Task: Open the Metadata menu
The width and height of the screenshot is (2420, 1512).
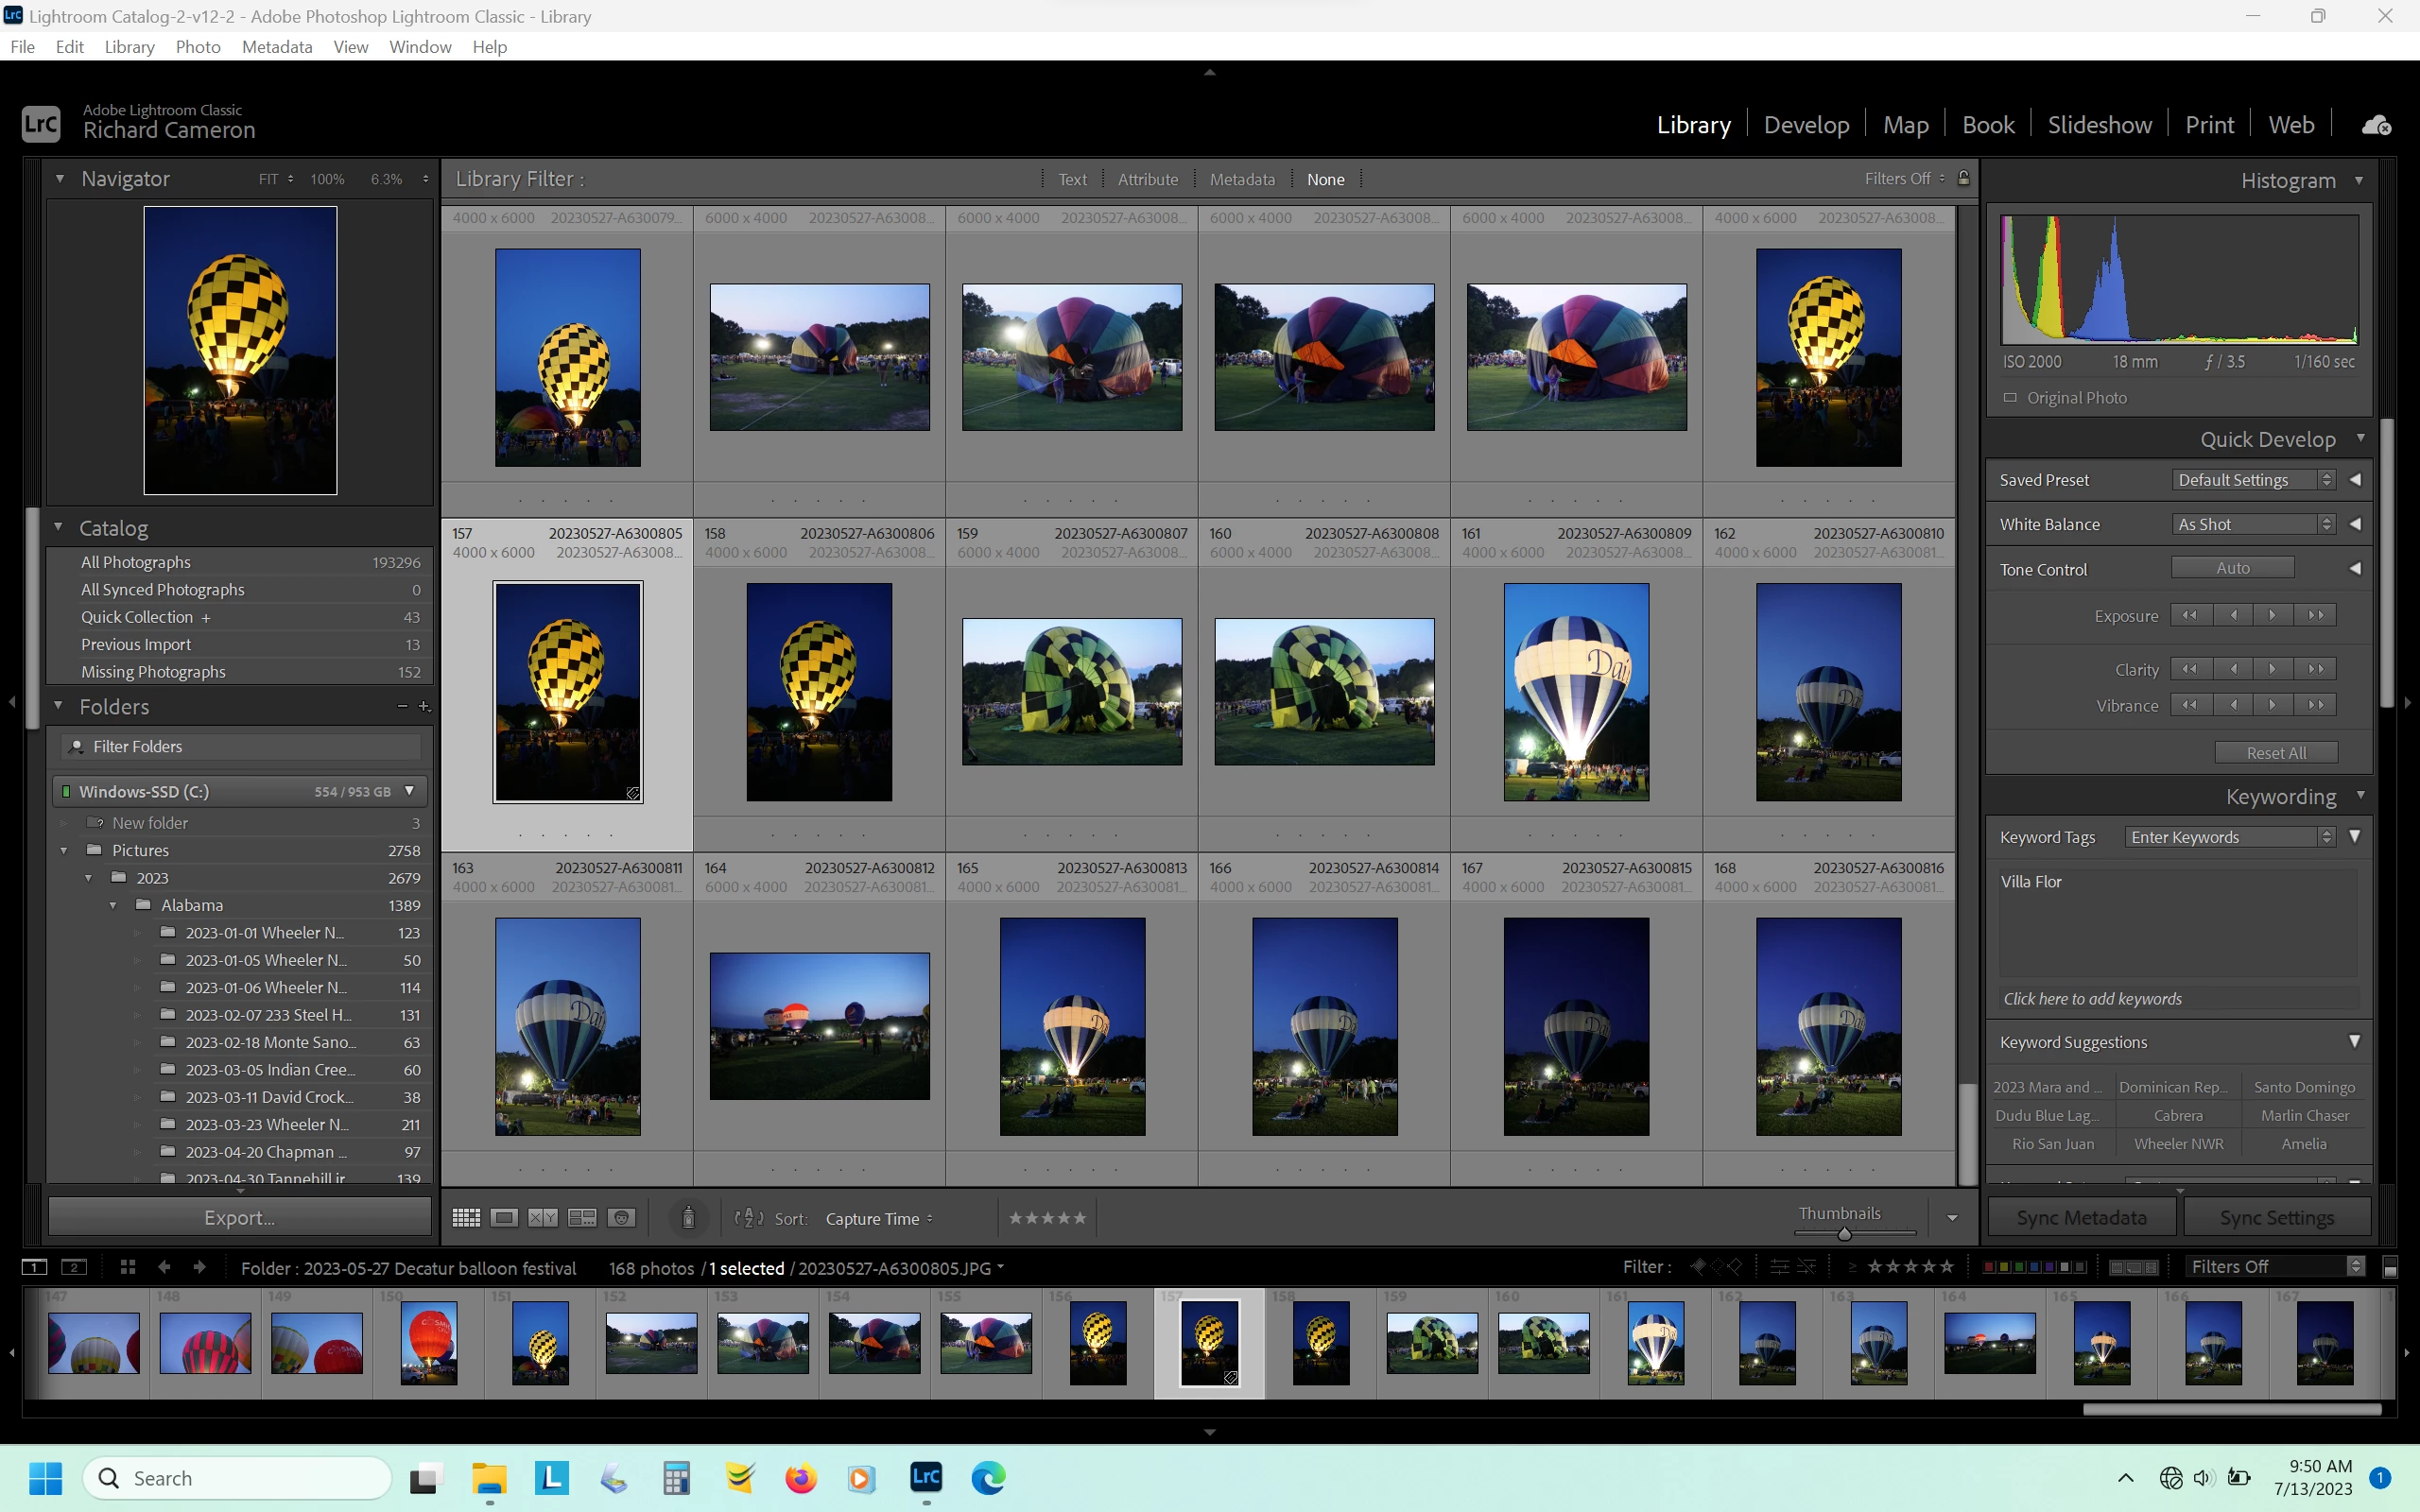Action: point(276,47)
